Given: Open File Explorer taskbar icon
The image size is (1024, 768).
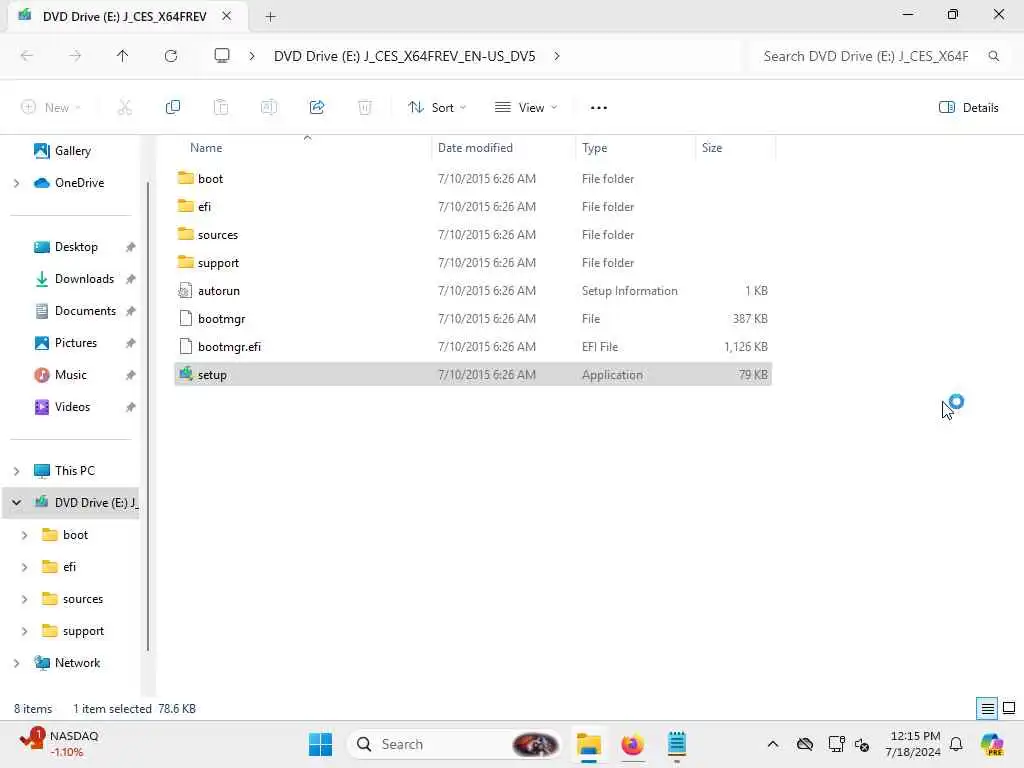Looking at the screenshot, I should pos(588,744).
